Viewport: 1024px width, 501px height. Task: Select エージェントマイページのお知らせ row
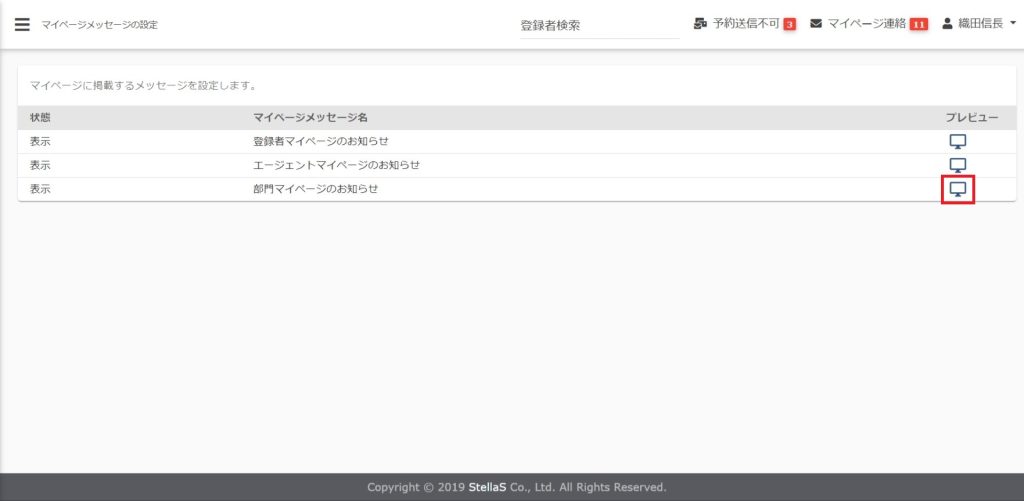point(336,165)
